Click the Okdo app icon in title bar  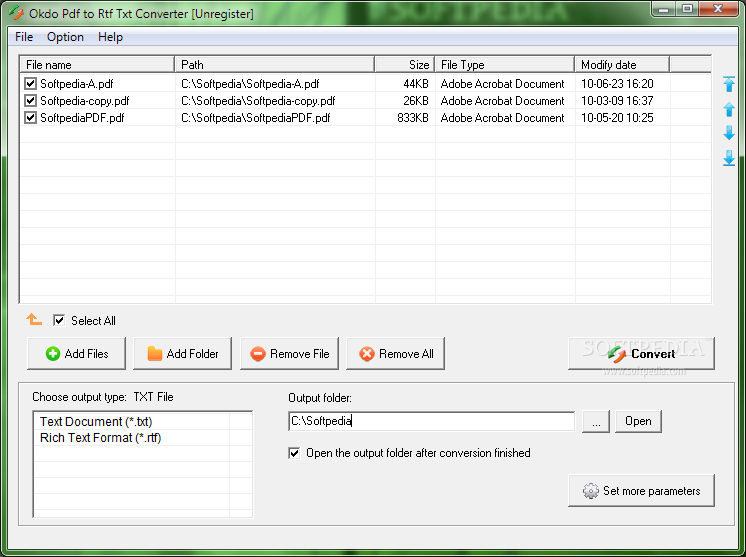(x=16, y=13)
